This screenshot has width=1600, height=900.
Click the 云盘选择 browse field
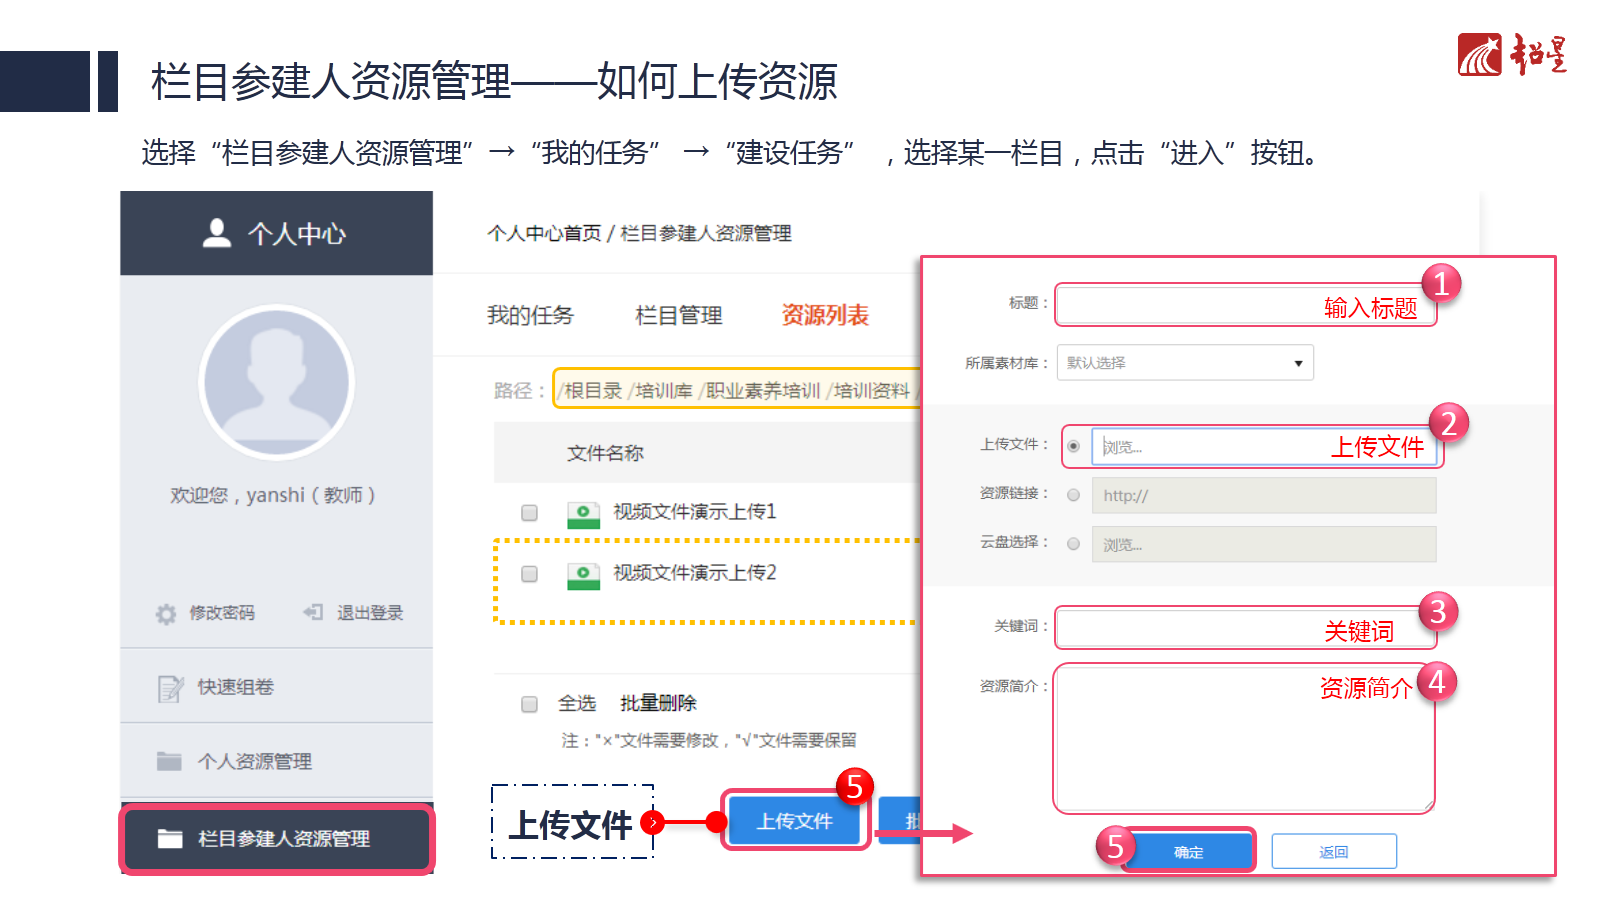1264,544
